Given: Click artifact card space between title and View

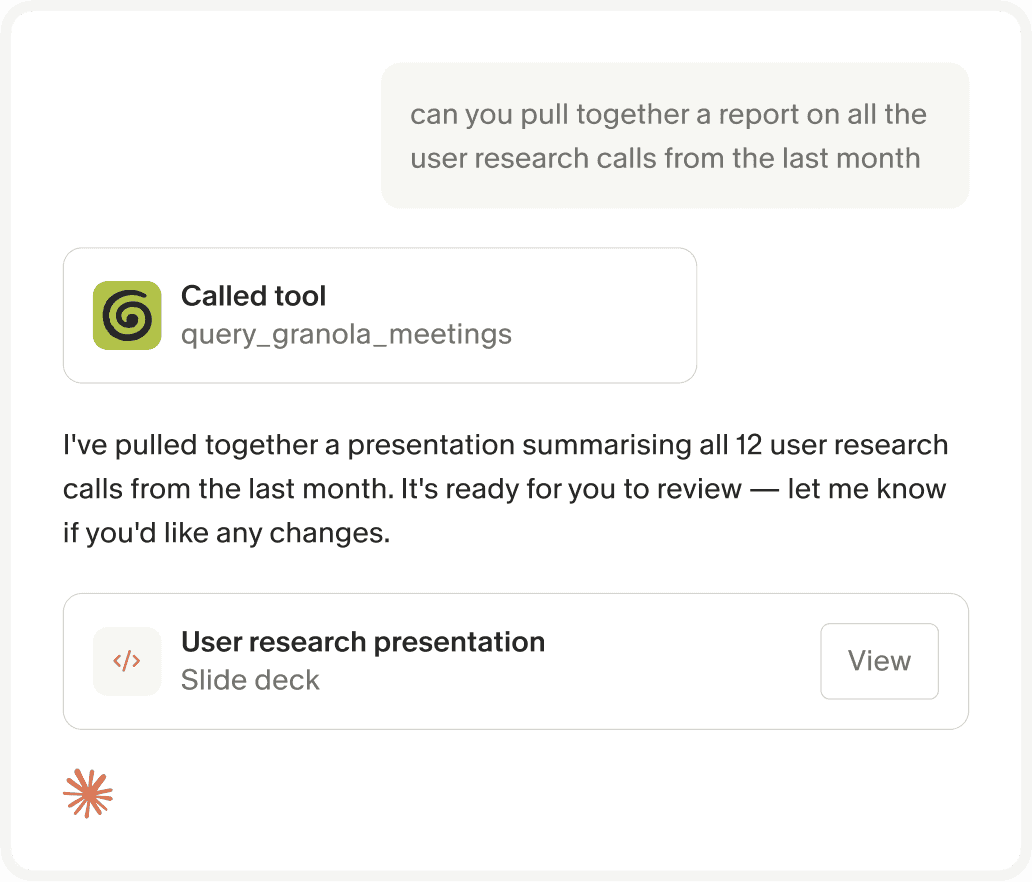Looking at the screenshot, I should pos(681,661).
